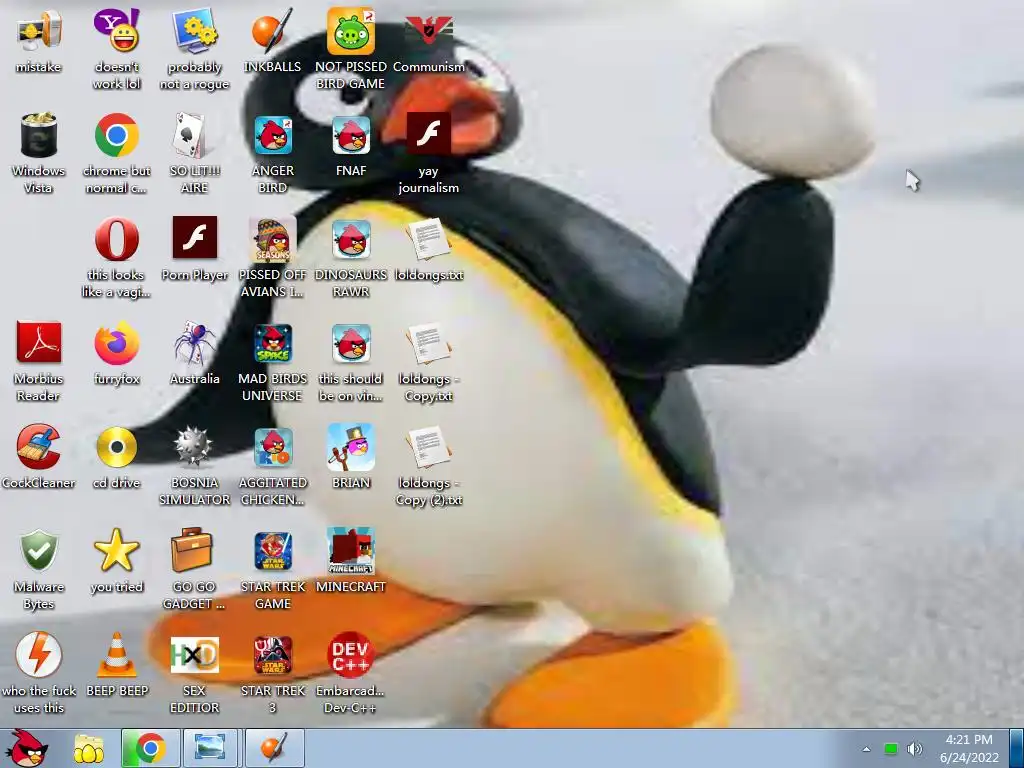
Task: Select the Embarcadero Dev-C++ icon
Action: [351, 654]
